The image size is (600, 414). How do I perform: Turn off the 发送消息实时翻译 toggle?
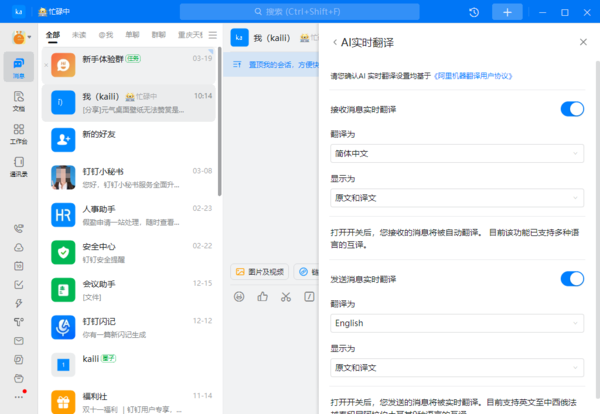point(572,278)
